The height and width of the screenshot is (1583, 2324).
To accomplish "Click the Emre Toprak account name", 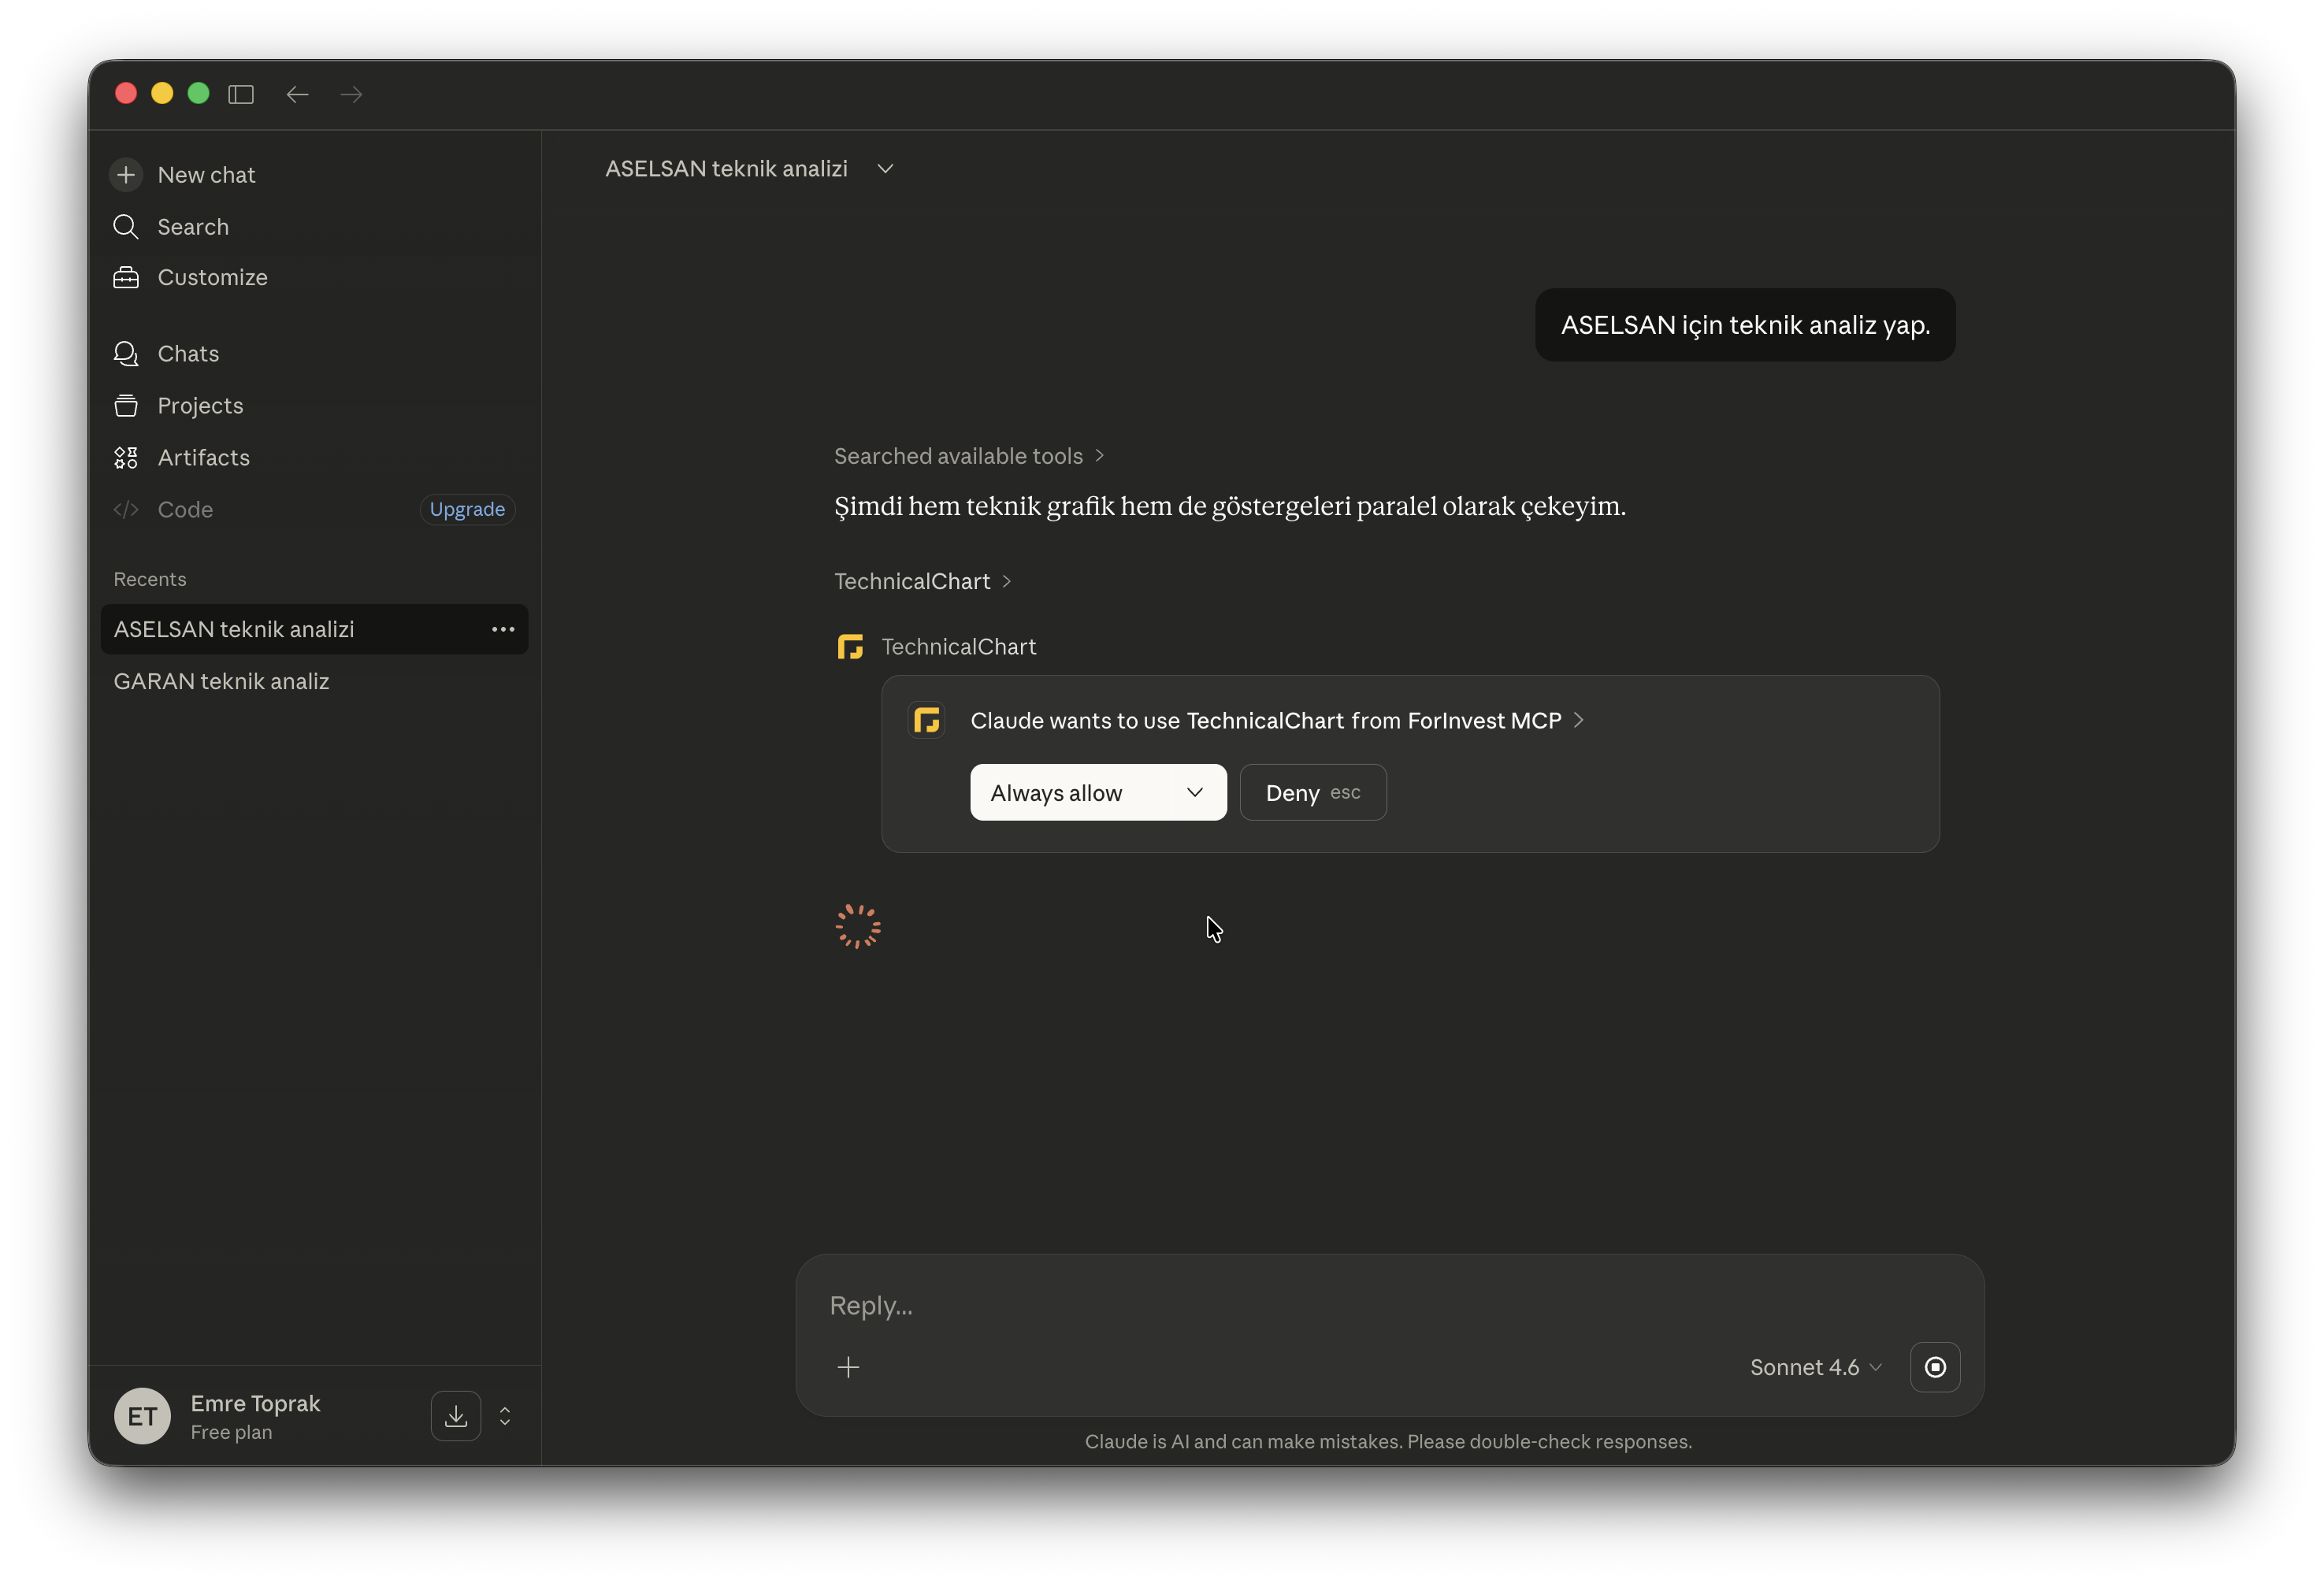I will [x=255, y=1403].
